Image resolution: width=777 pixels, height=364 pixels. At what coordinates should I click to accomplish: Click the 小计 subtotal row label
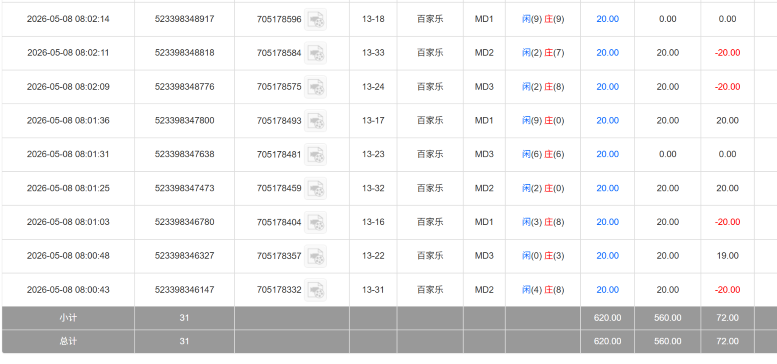68,318
